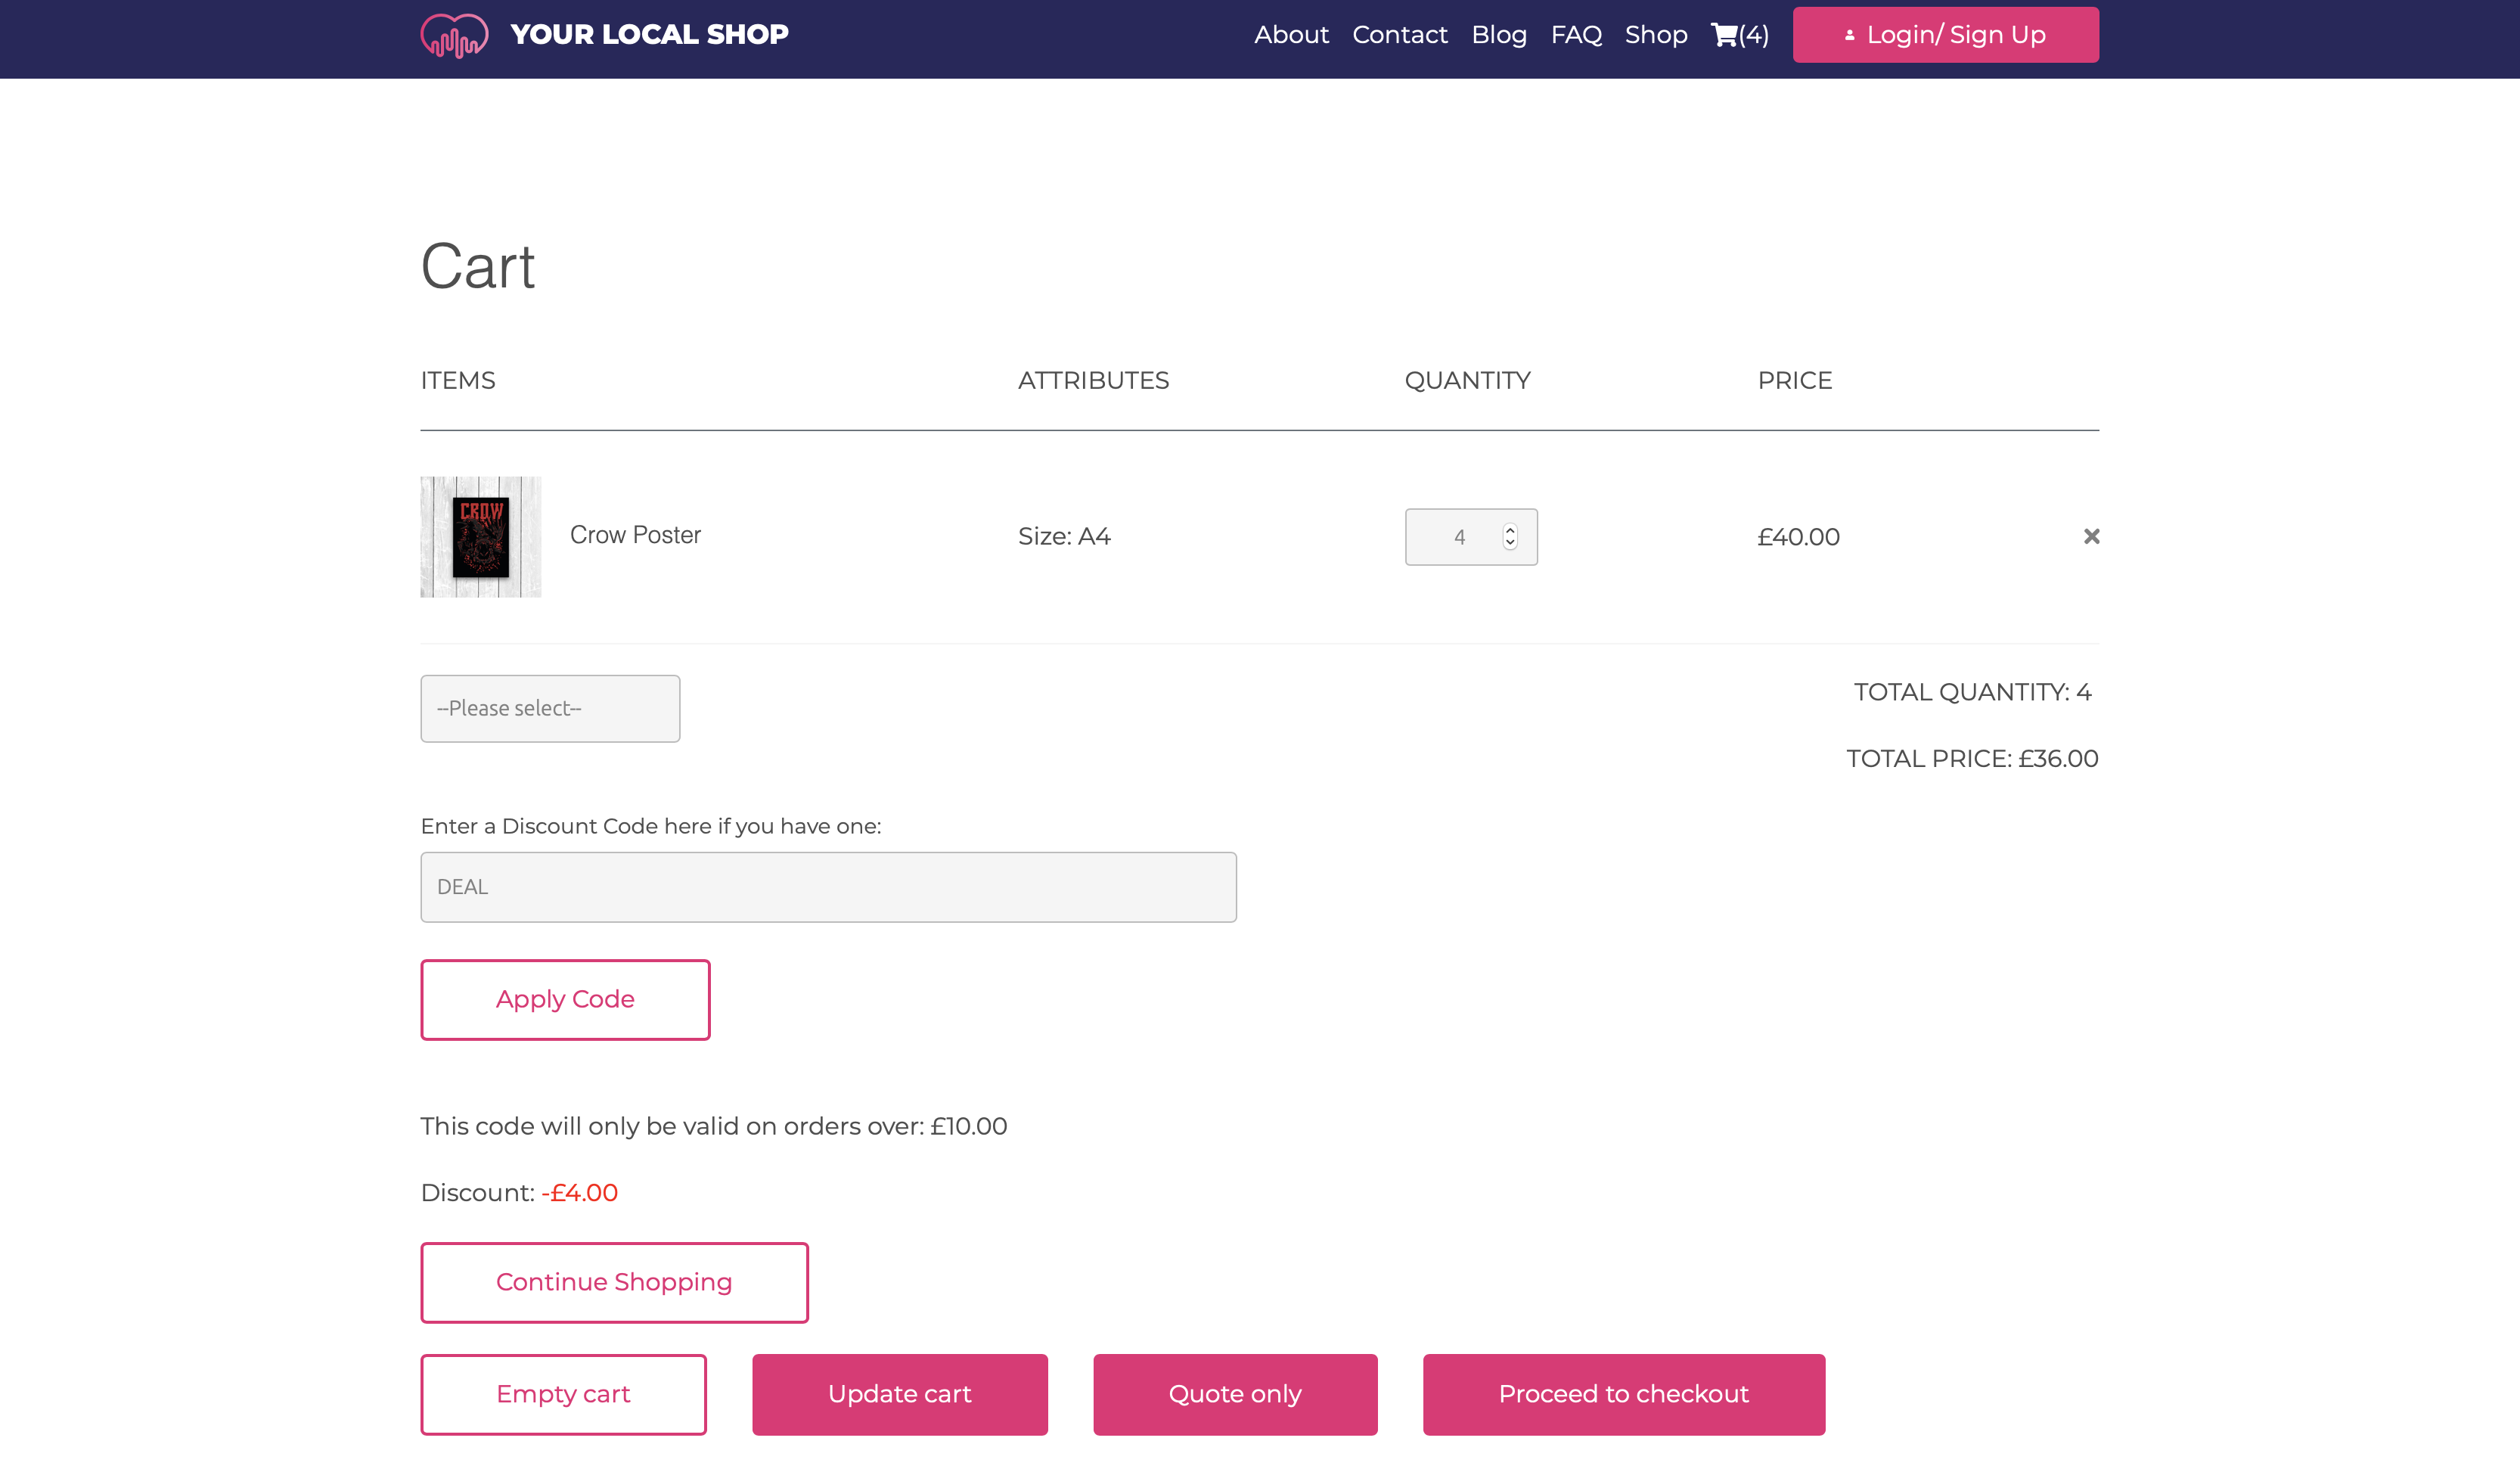The height and width of the screenshot is (1472, 2520).
Task: Click the About navigation menu item
Action: coord(1291,35)
